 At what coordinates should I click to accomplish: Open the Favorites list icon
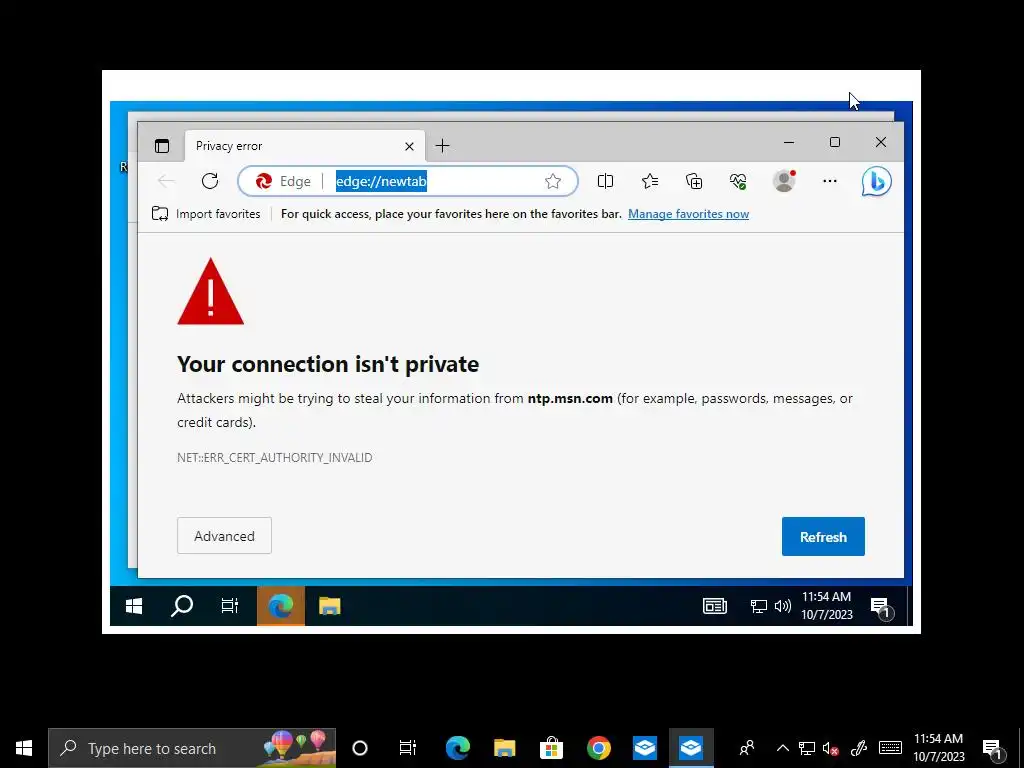pos(650,181)
